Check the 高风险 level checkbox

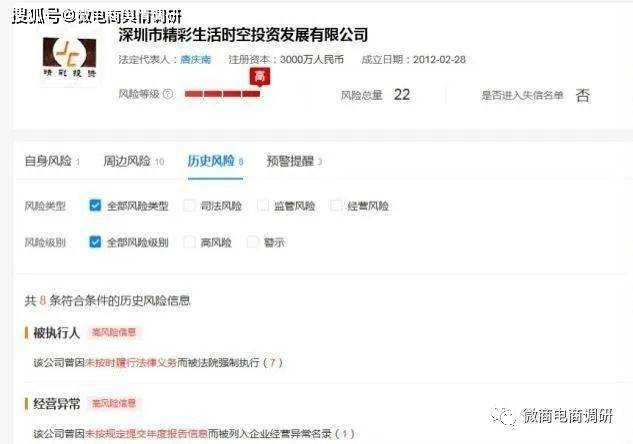coord(189,242)
